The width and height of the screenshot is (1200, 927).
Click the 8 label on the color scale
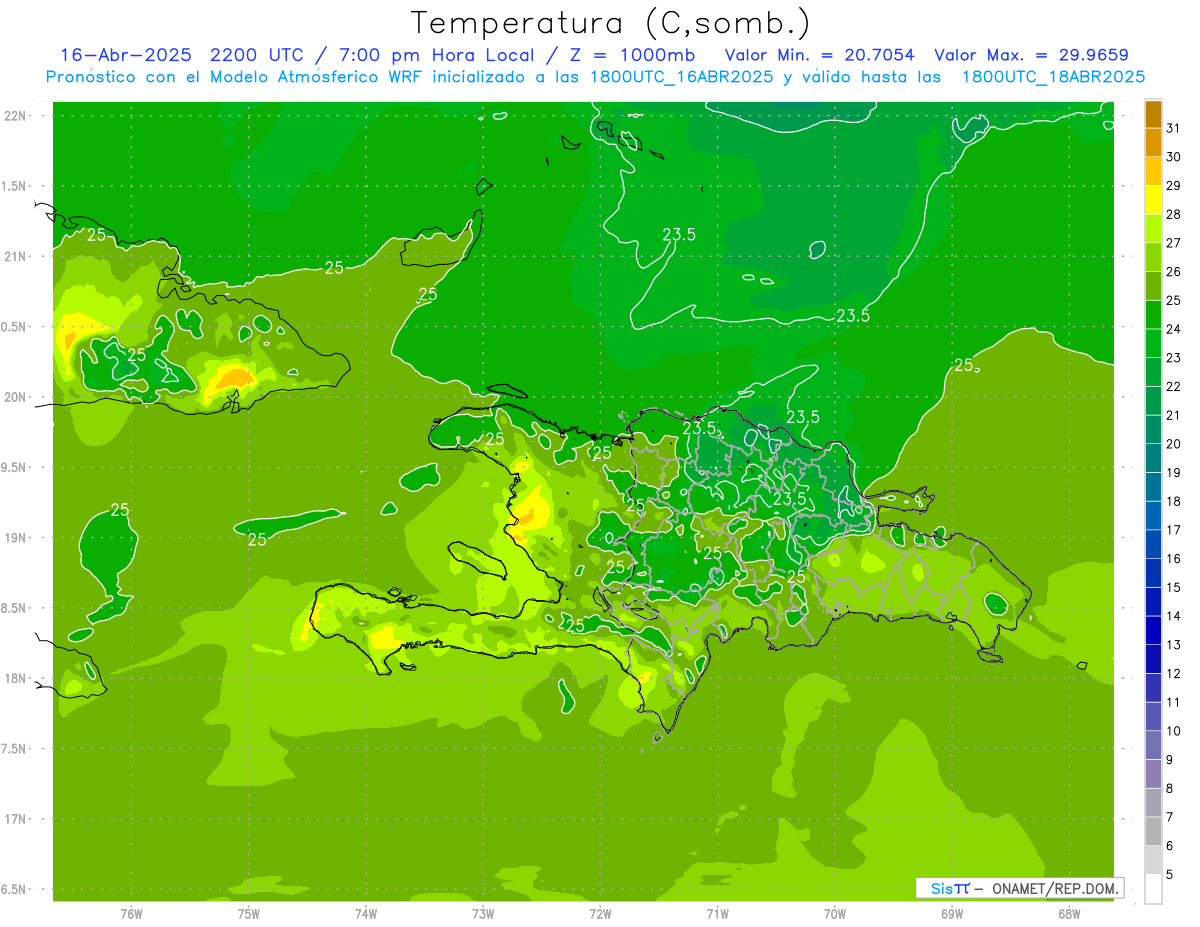[1170, 789]
